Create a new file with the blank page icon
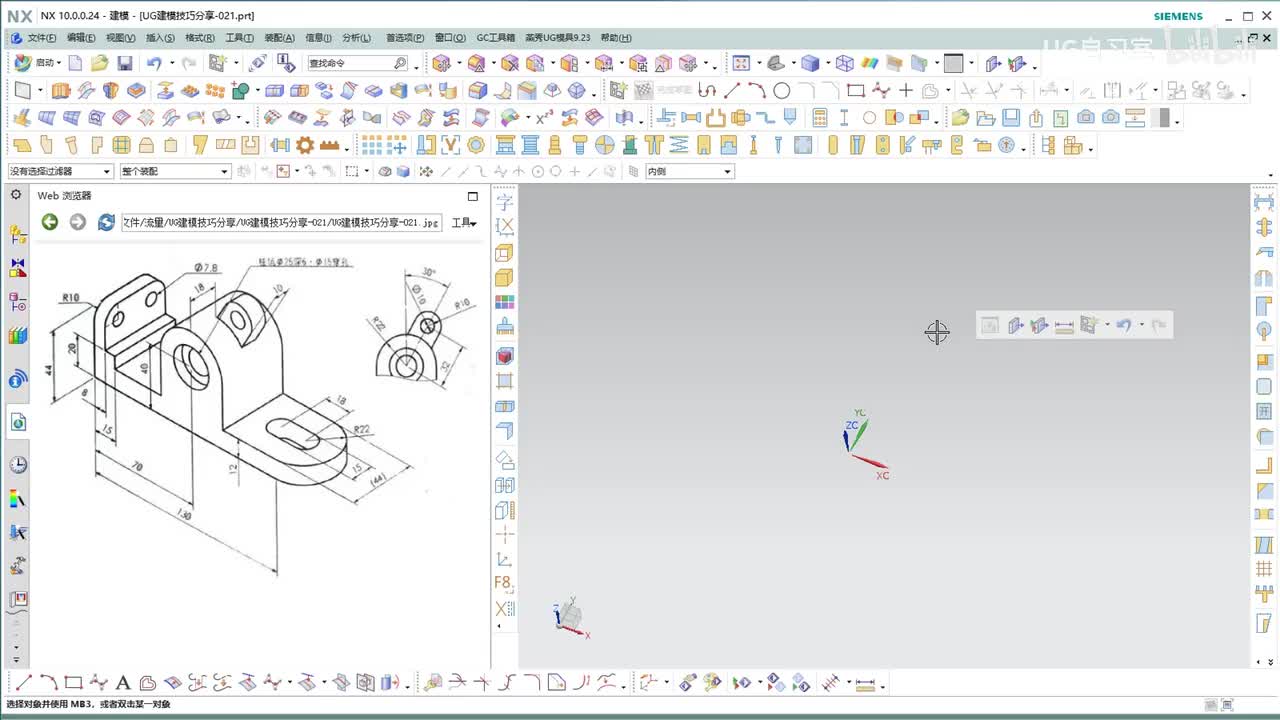Screen dimensions: 1280x720 point(76,63)
